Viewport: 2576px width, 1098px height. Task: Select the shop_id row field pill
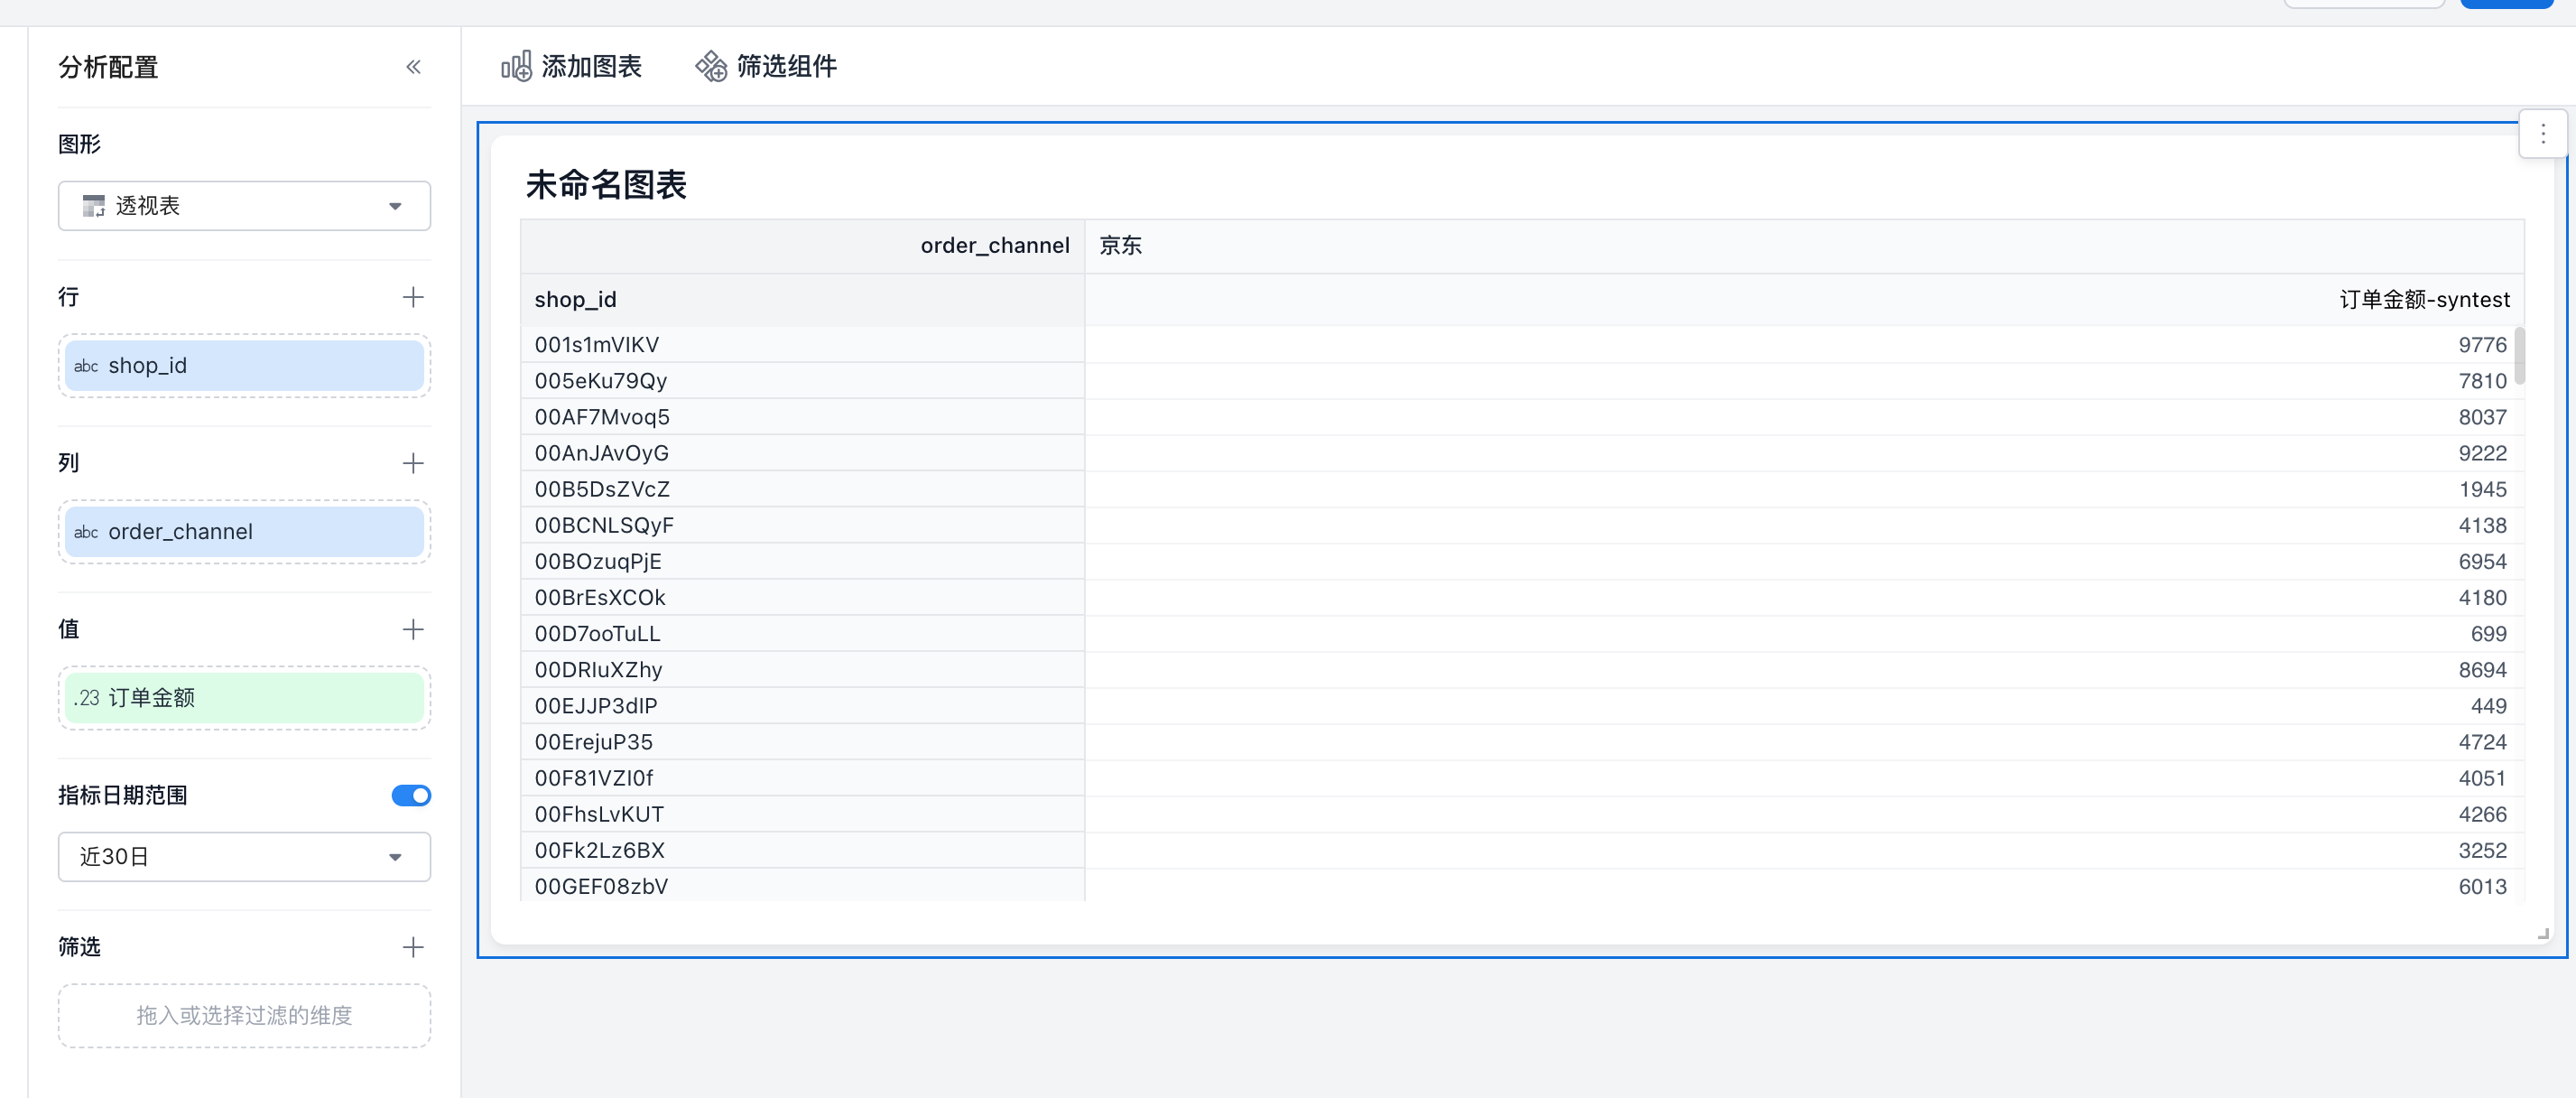pos(244,366)
